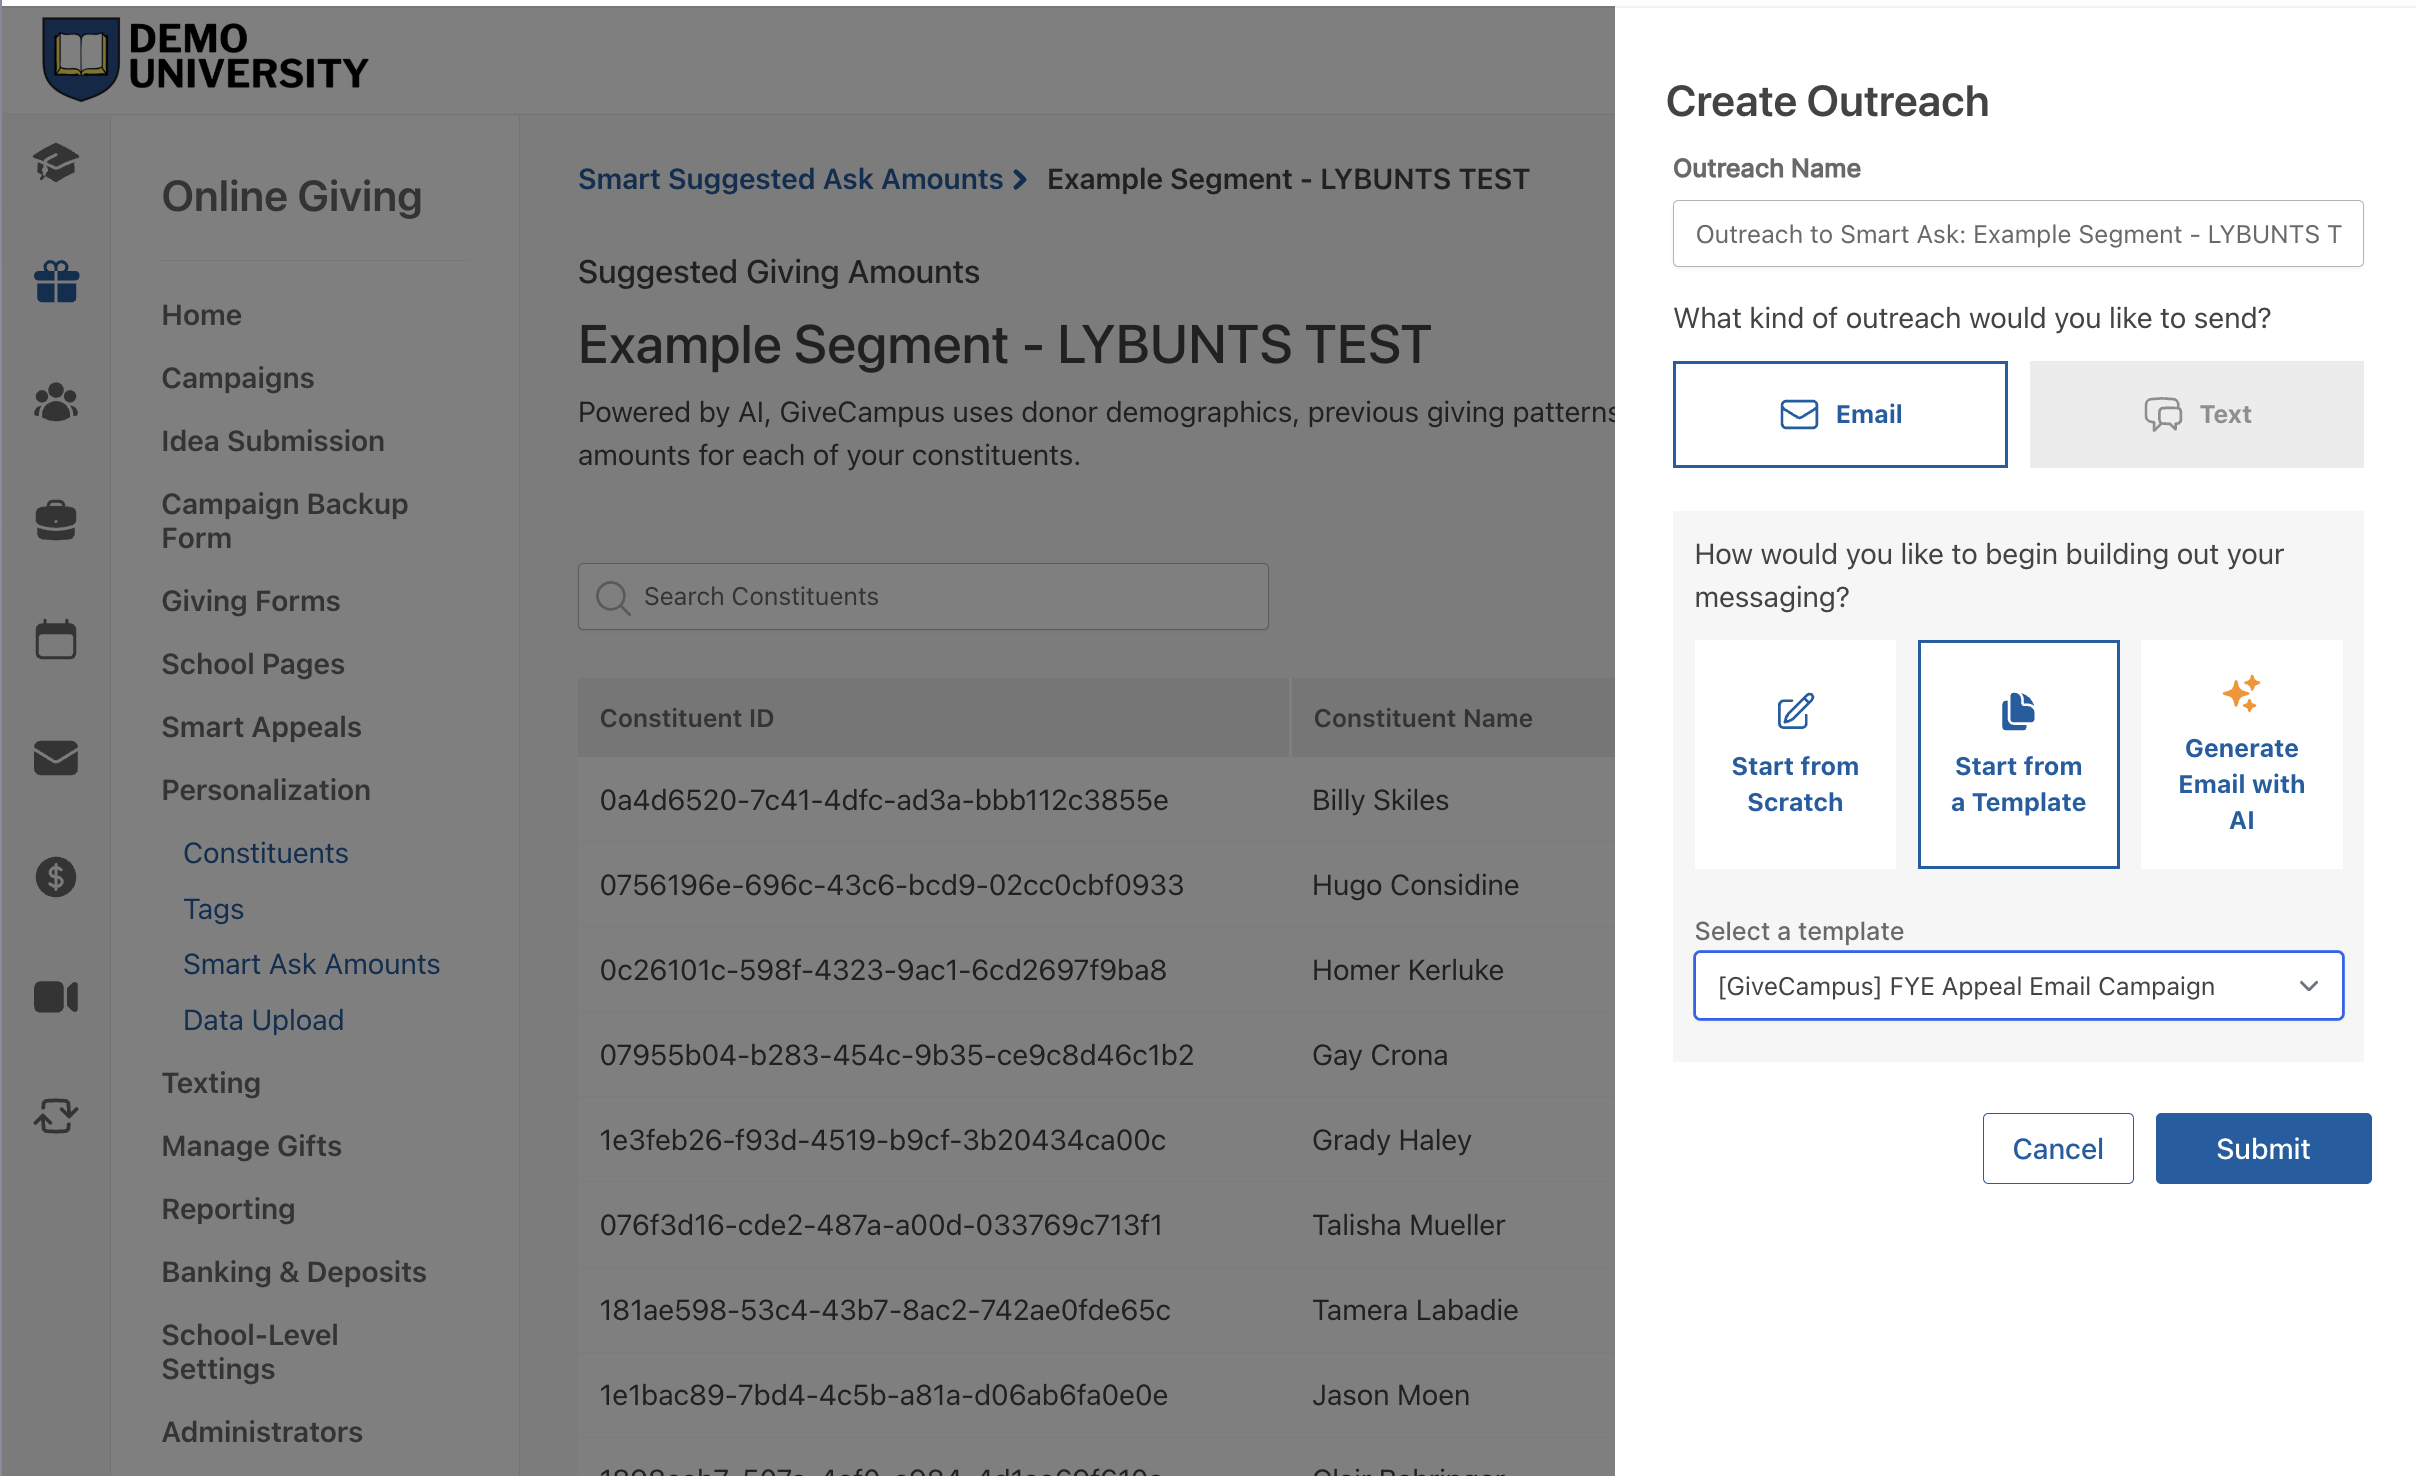Click the Homer Kerluke name cell
This screenshot has width=2416, height=1476.
[x=1407, y=970]
